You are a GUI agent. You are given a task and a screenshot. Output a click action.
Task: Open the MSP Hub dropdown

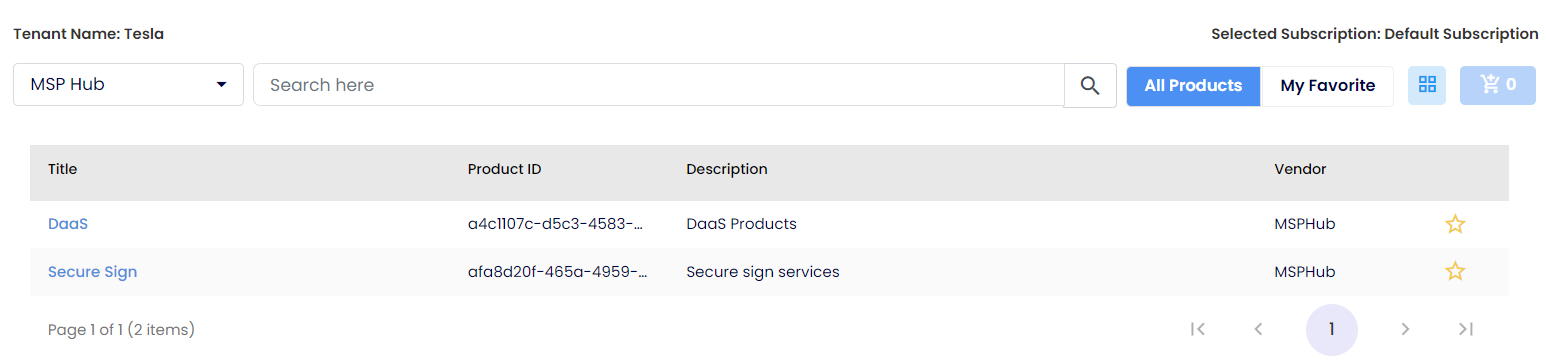128,85
